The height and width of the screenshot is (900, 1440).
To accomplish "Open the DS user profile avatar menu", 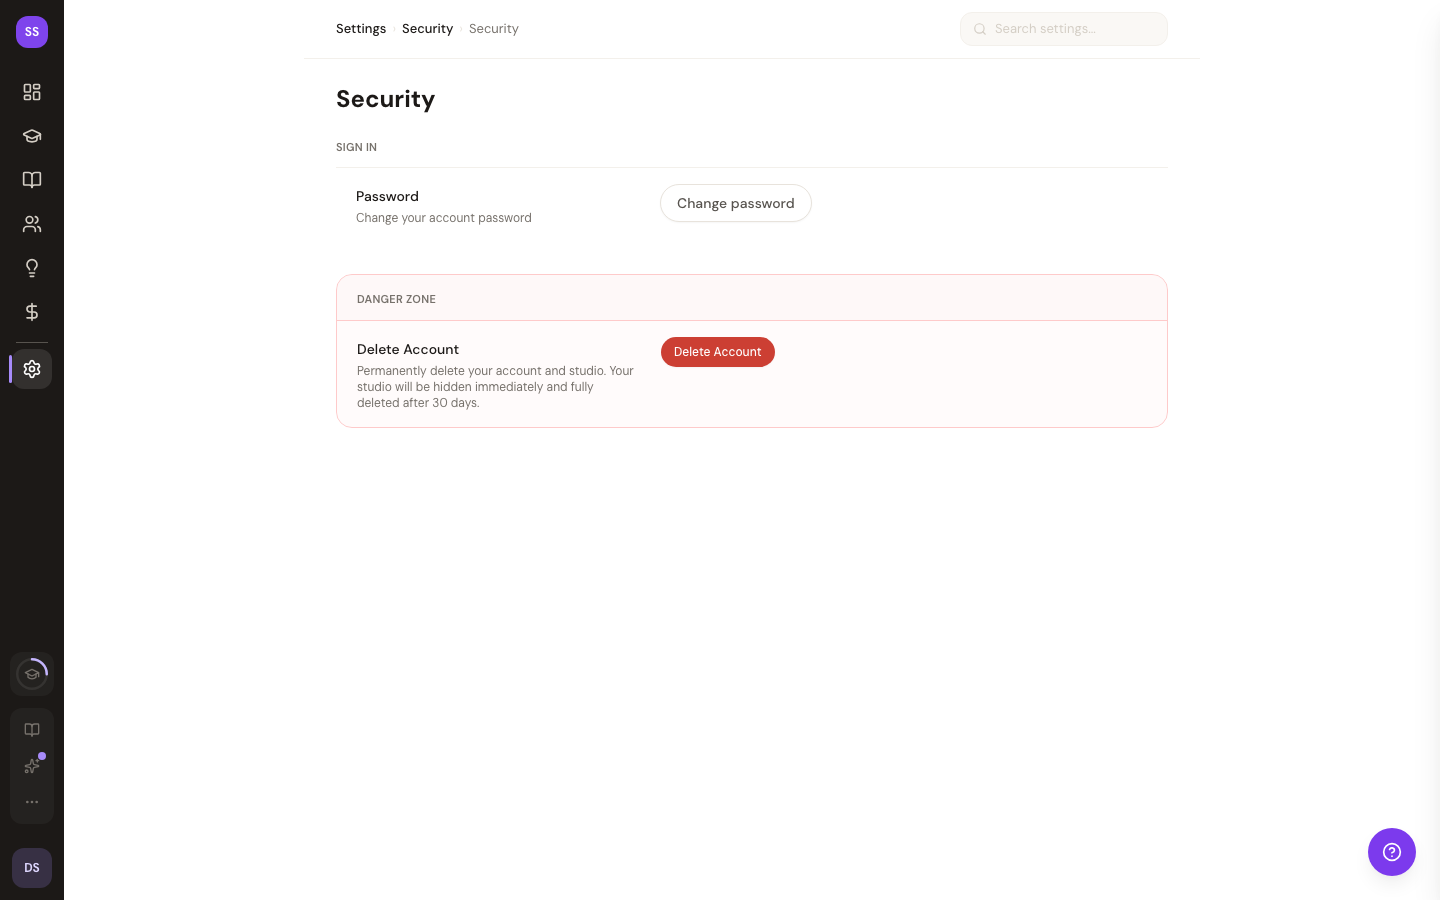I will tap(32, 868).
